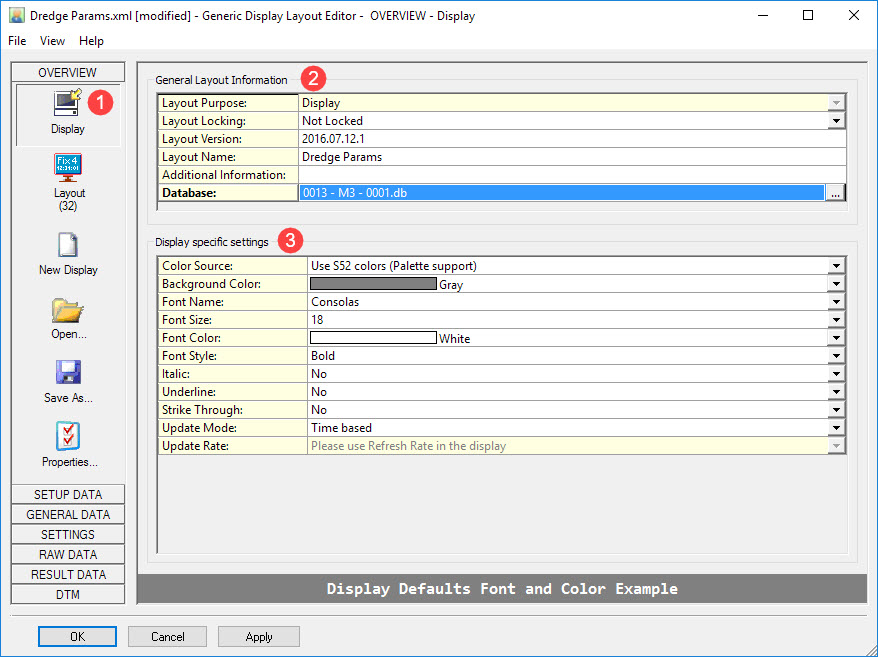878x657 pixels.
Task: Click the gray Background Color swatch
Action: click(373, 284)
